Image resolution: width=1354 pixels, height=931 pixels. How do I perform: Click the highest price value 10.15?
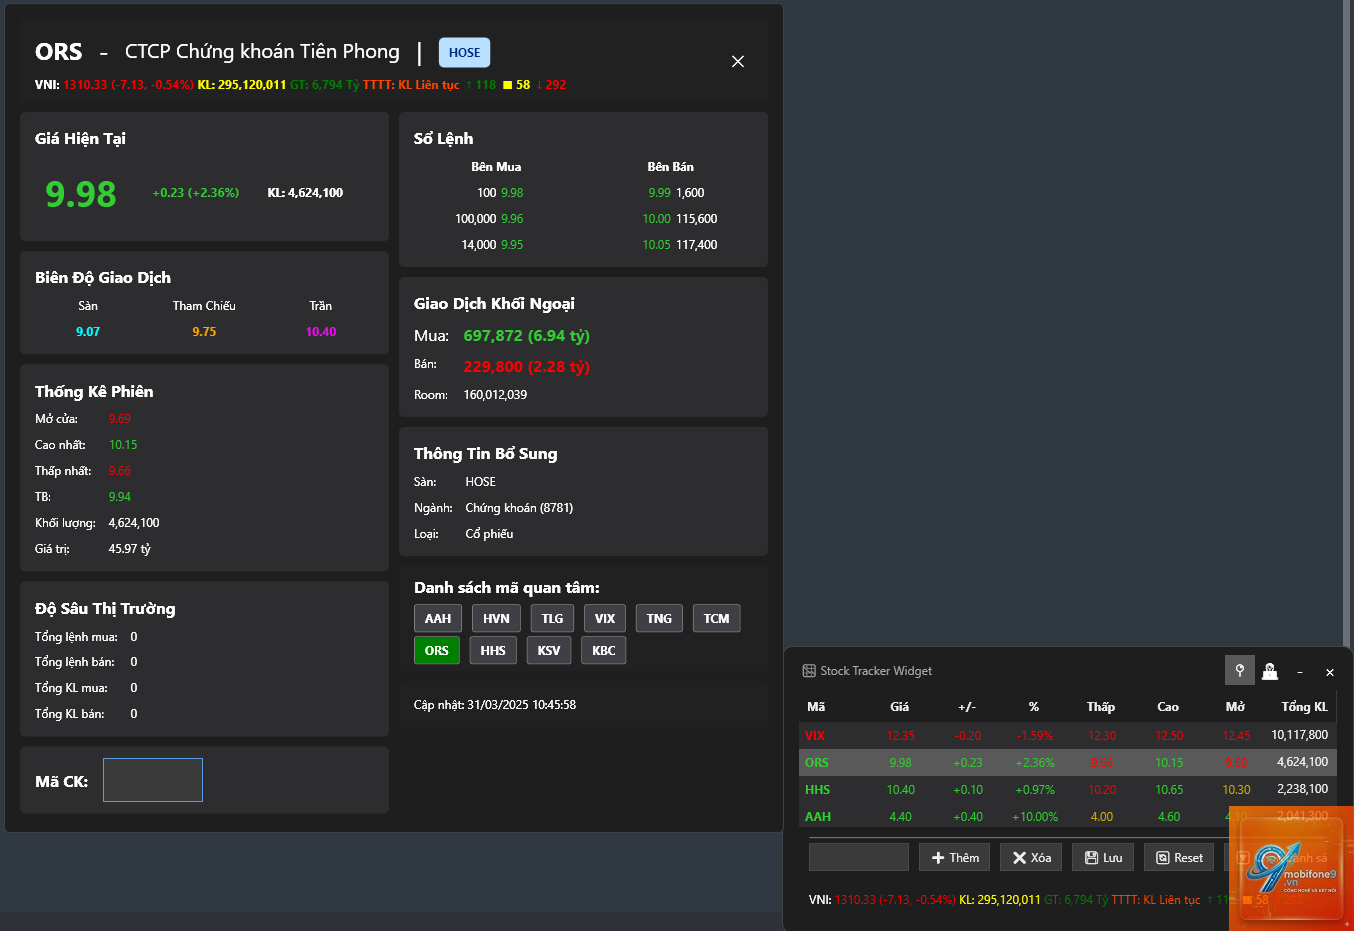click(123, 445)
